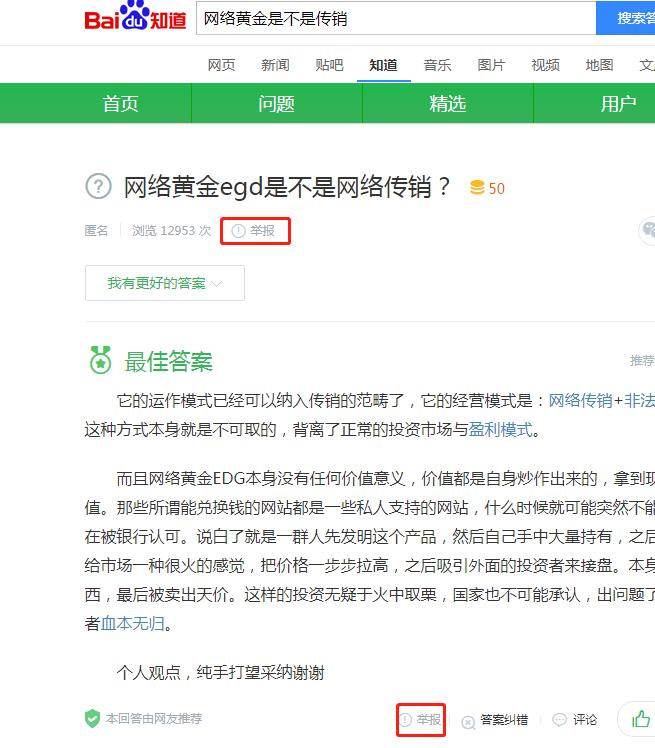Open the 新闻 search tab
Screen dimensions: 655x748
275,65
